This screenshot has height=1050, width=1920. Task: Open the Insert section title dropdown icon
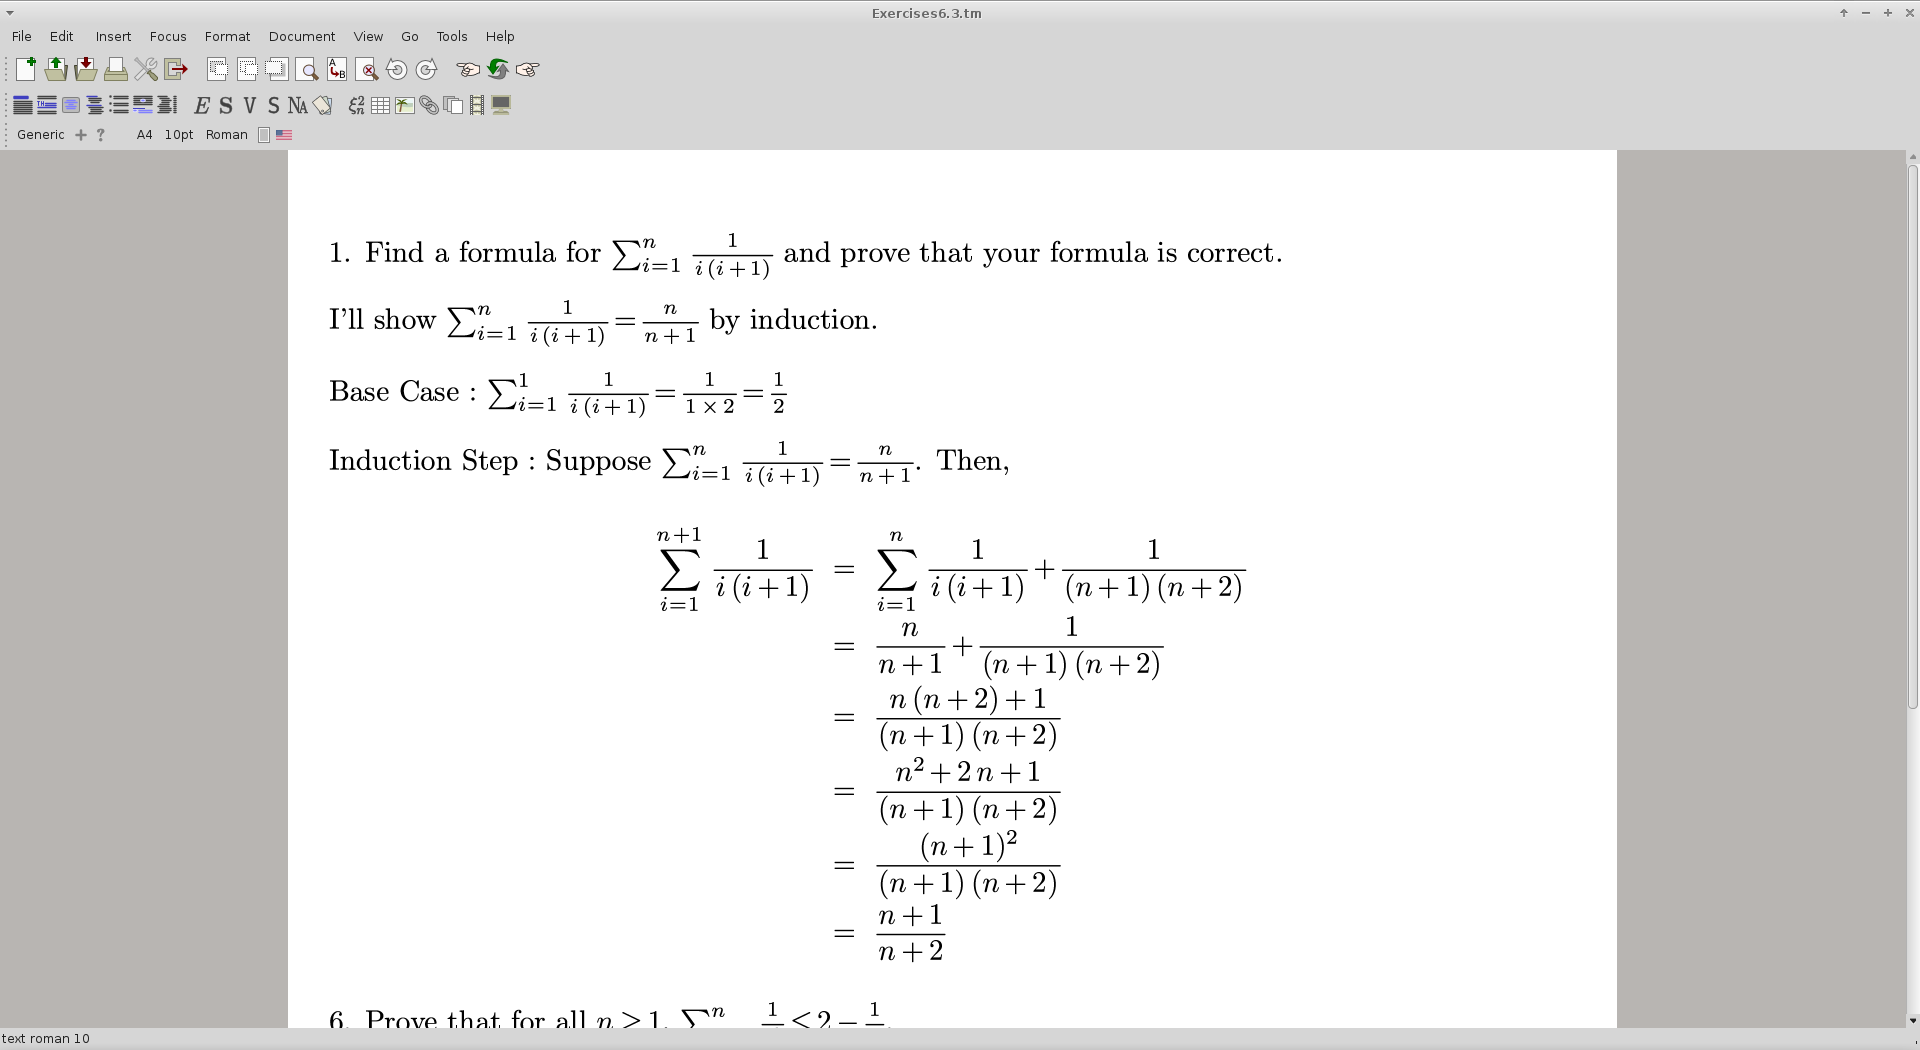(22, 105)
